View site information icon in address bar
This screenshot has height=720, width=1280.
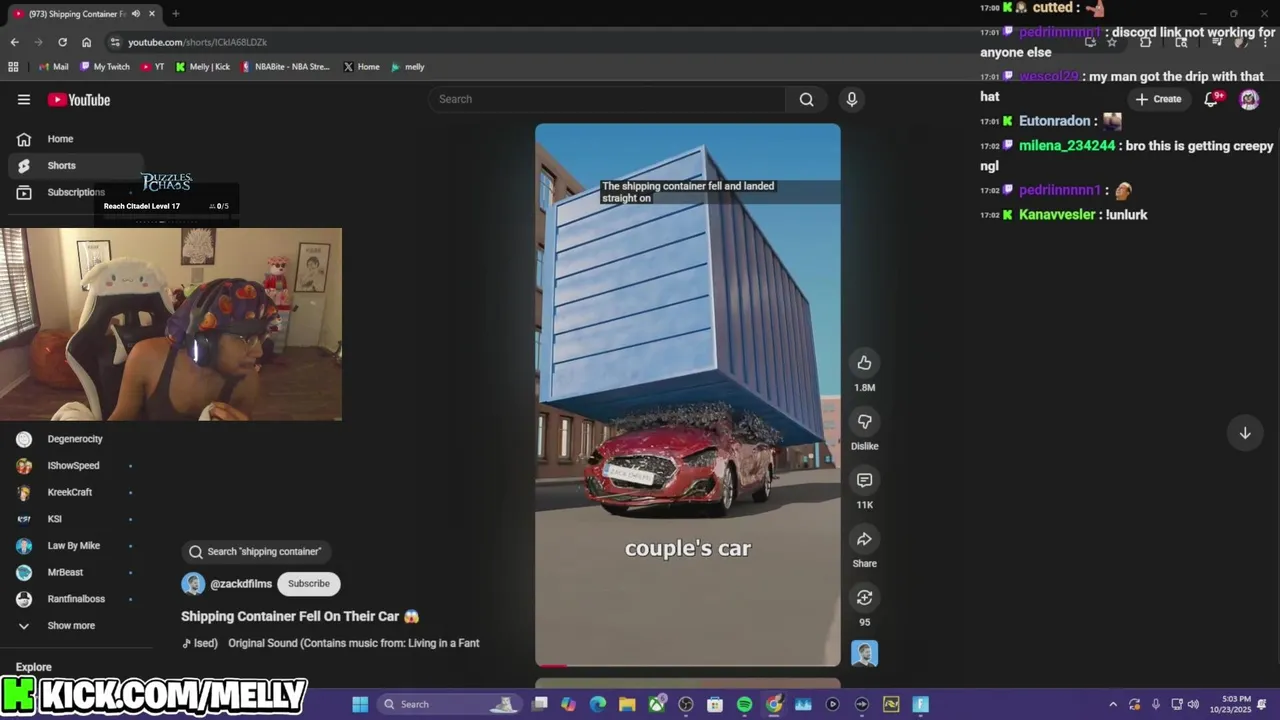point(116,42)
